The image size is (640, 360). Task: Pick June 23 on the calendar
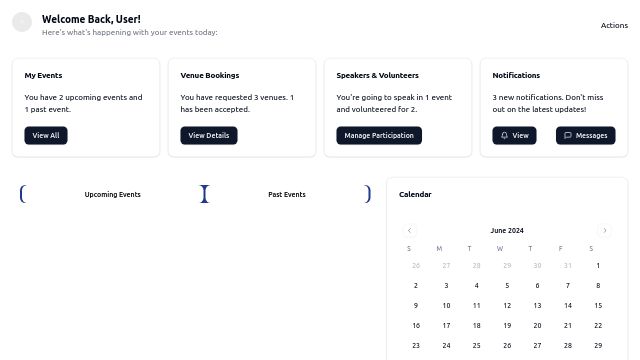416,346
